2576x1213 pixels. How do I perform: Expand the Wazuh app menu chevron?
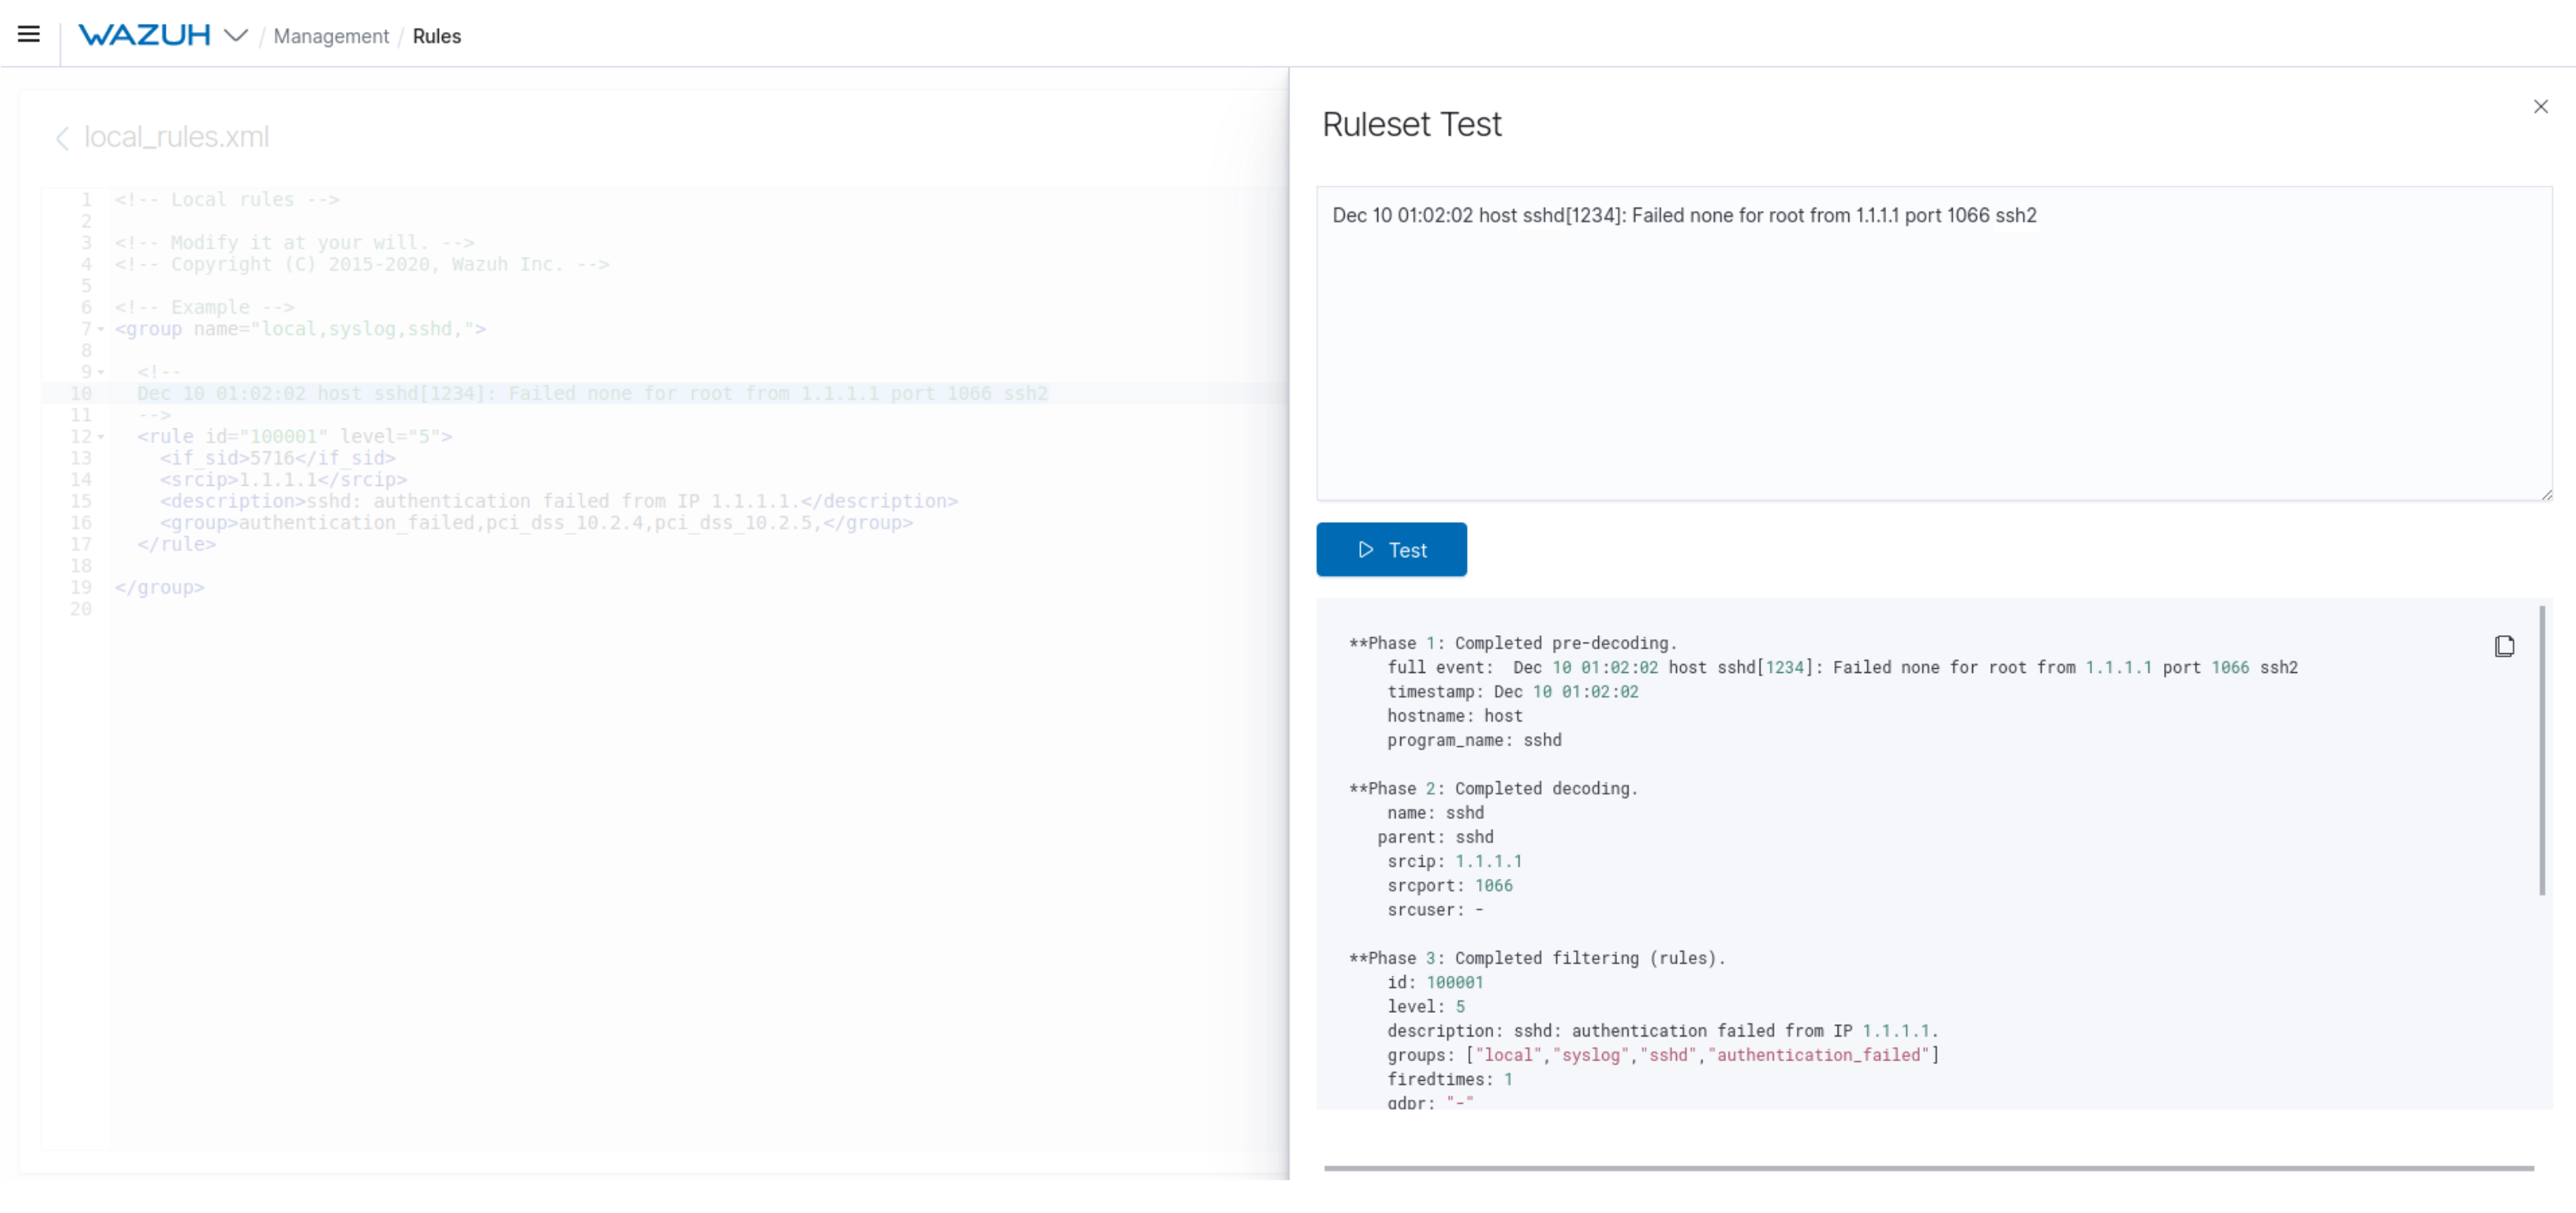tap(236, 35)
